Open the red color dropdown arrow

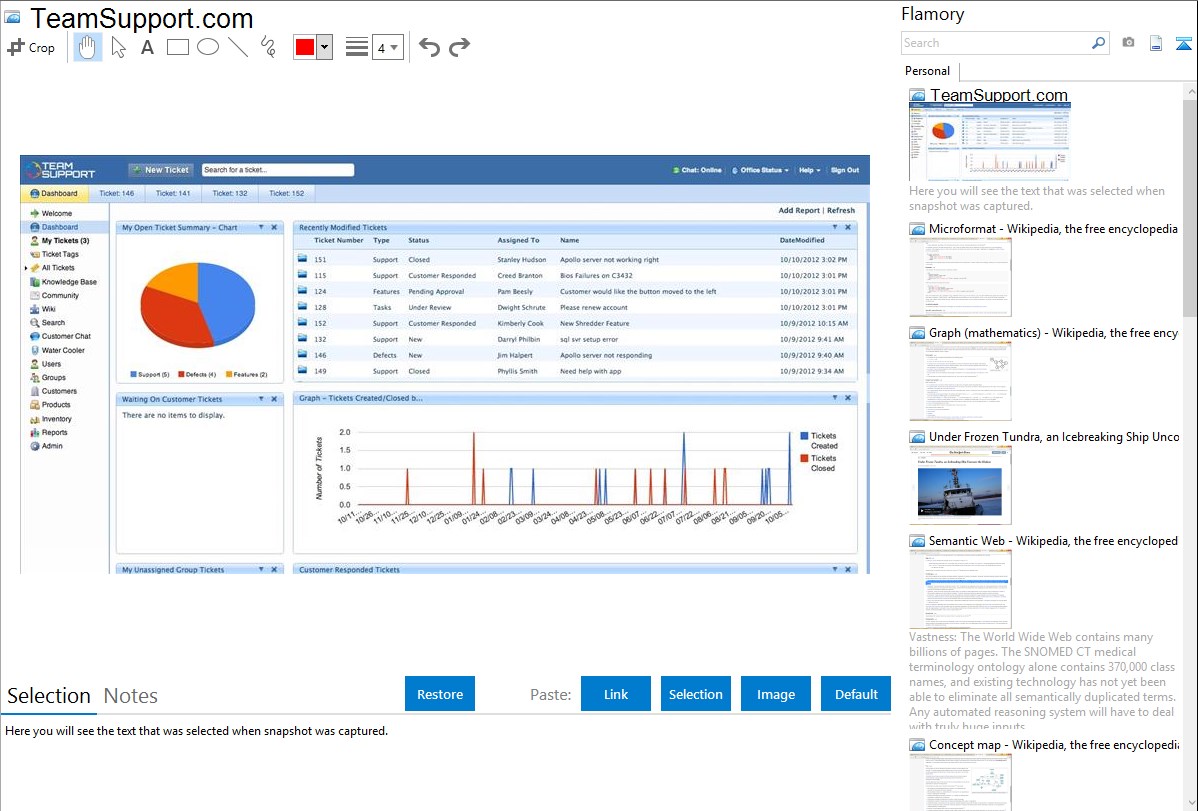click(x=324, y=47)
